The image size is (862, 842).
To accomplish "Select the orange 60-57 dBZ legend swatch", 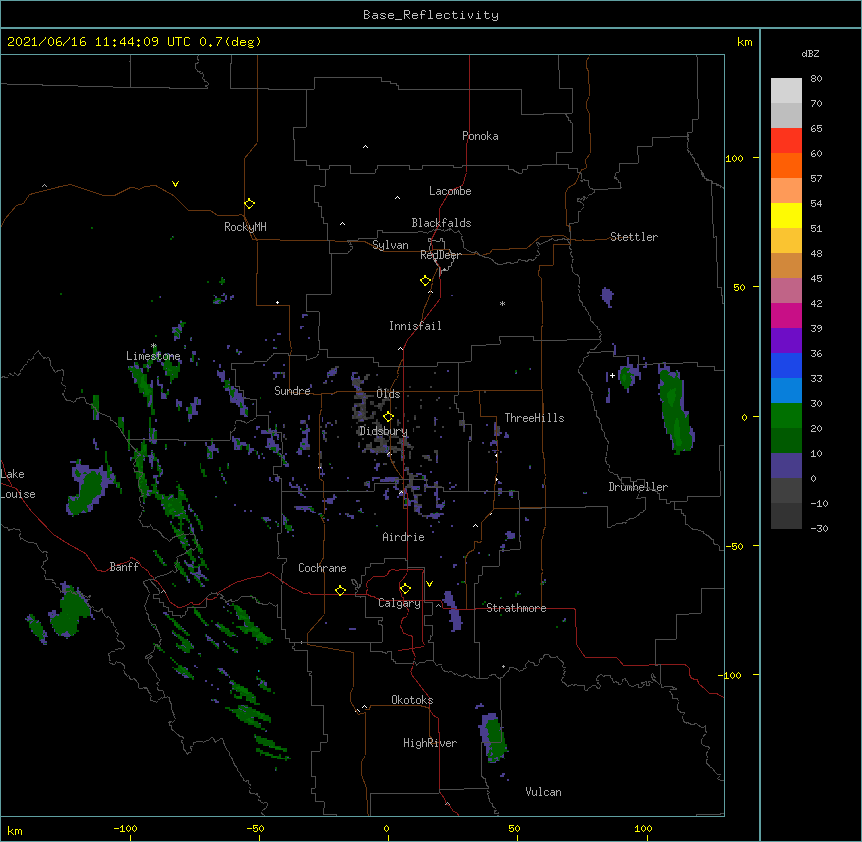I will pyautogui.click(x=786, y=165).
